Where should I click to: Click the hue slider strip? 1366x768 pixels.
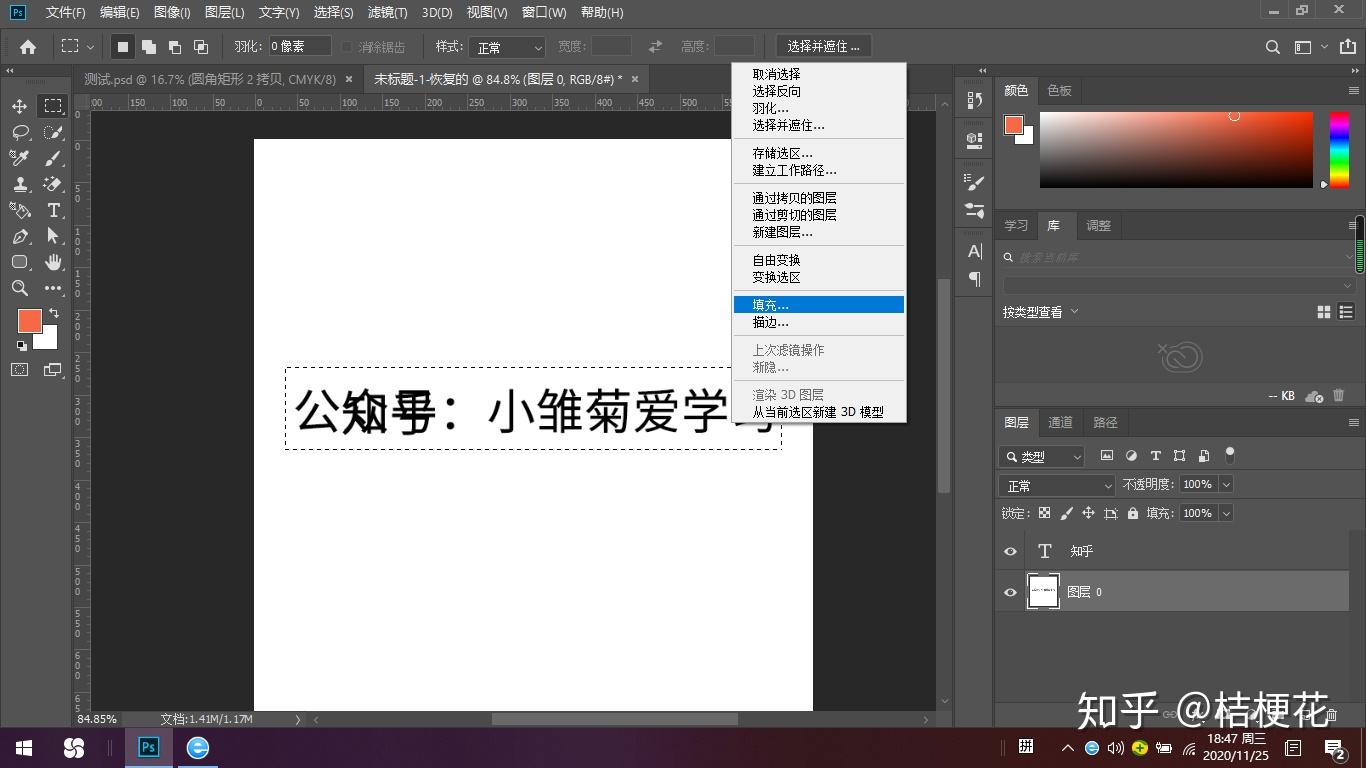tap(1339, 150)
